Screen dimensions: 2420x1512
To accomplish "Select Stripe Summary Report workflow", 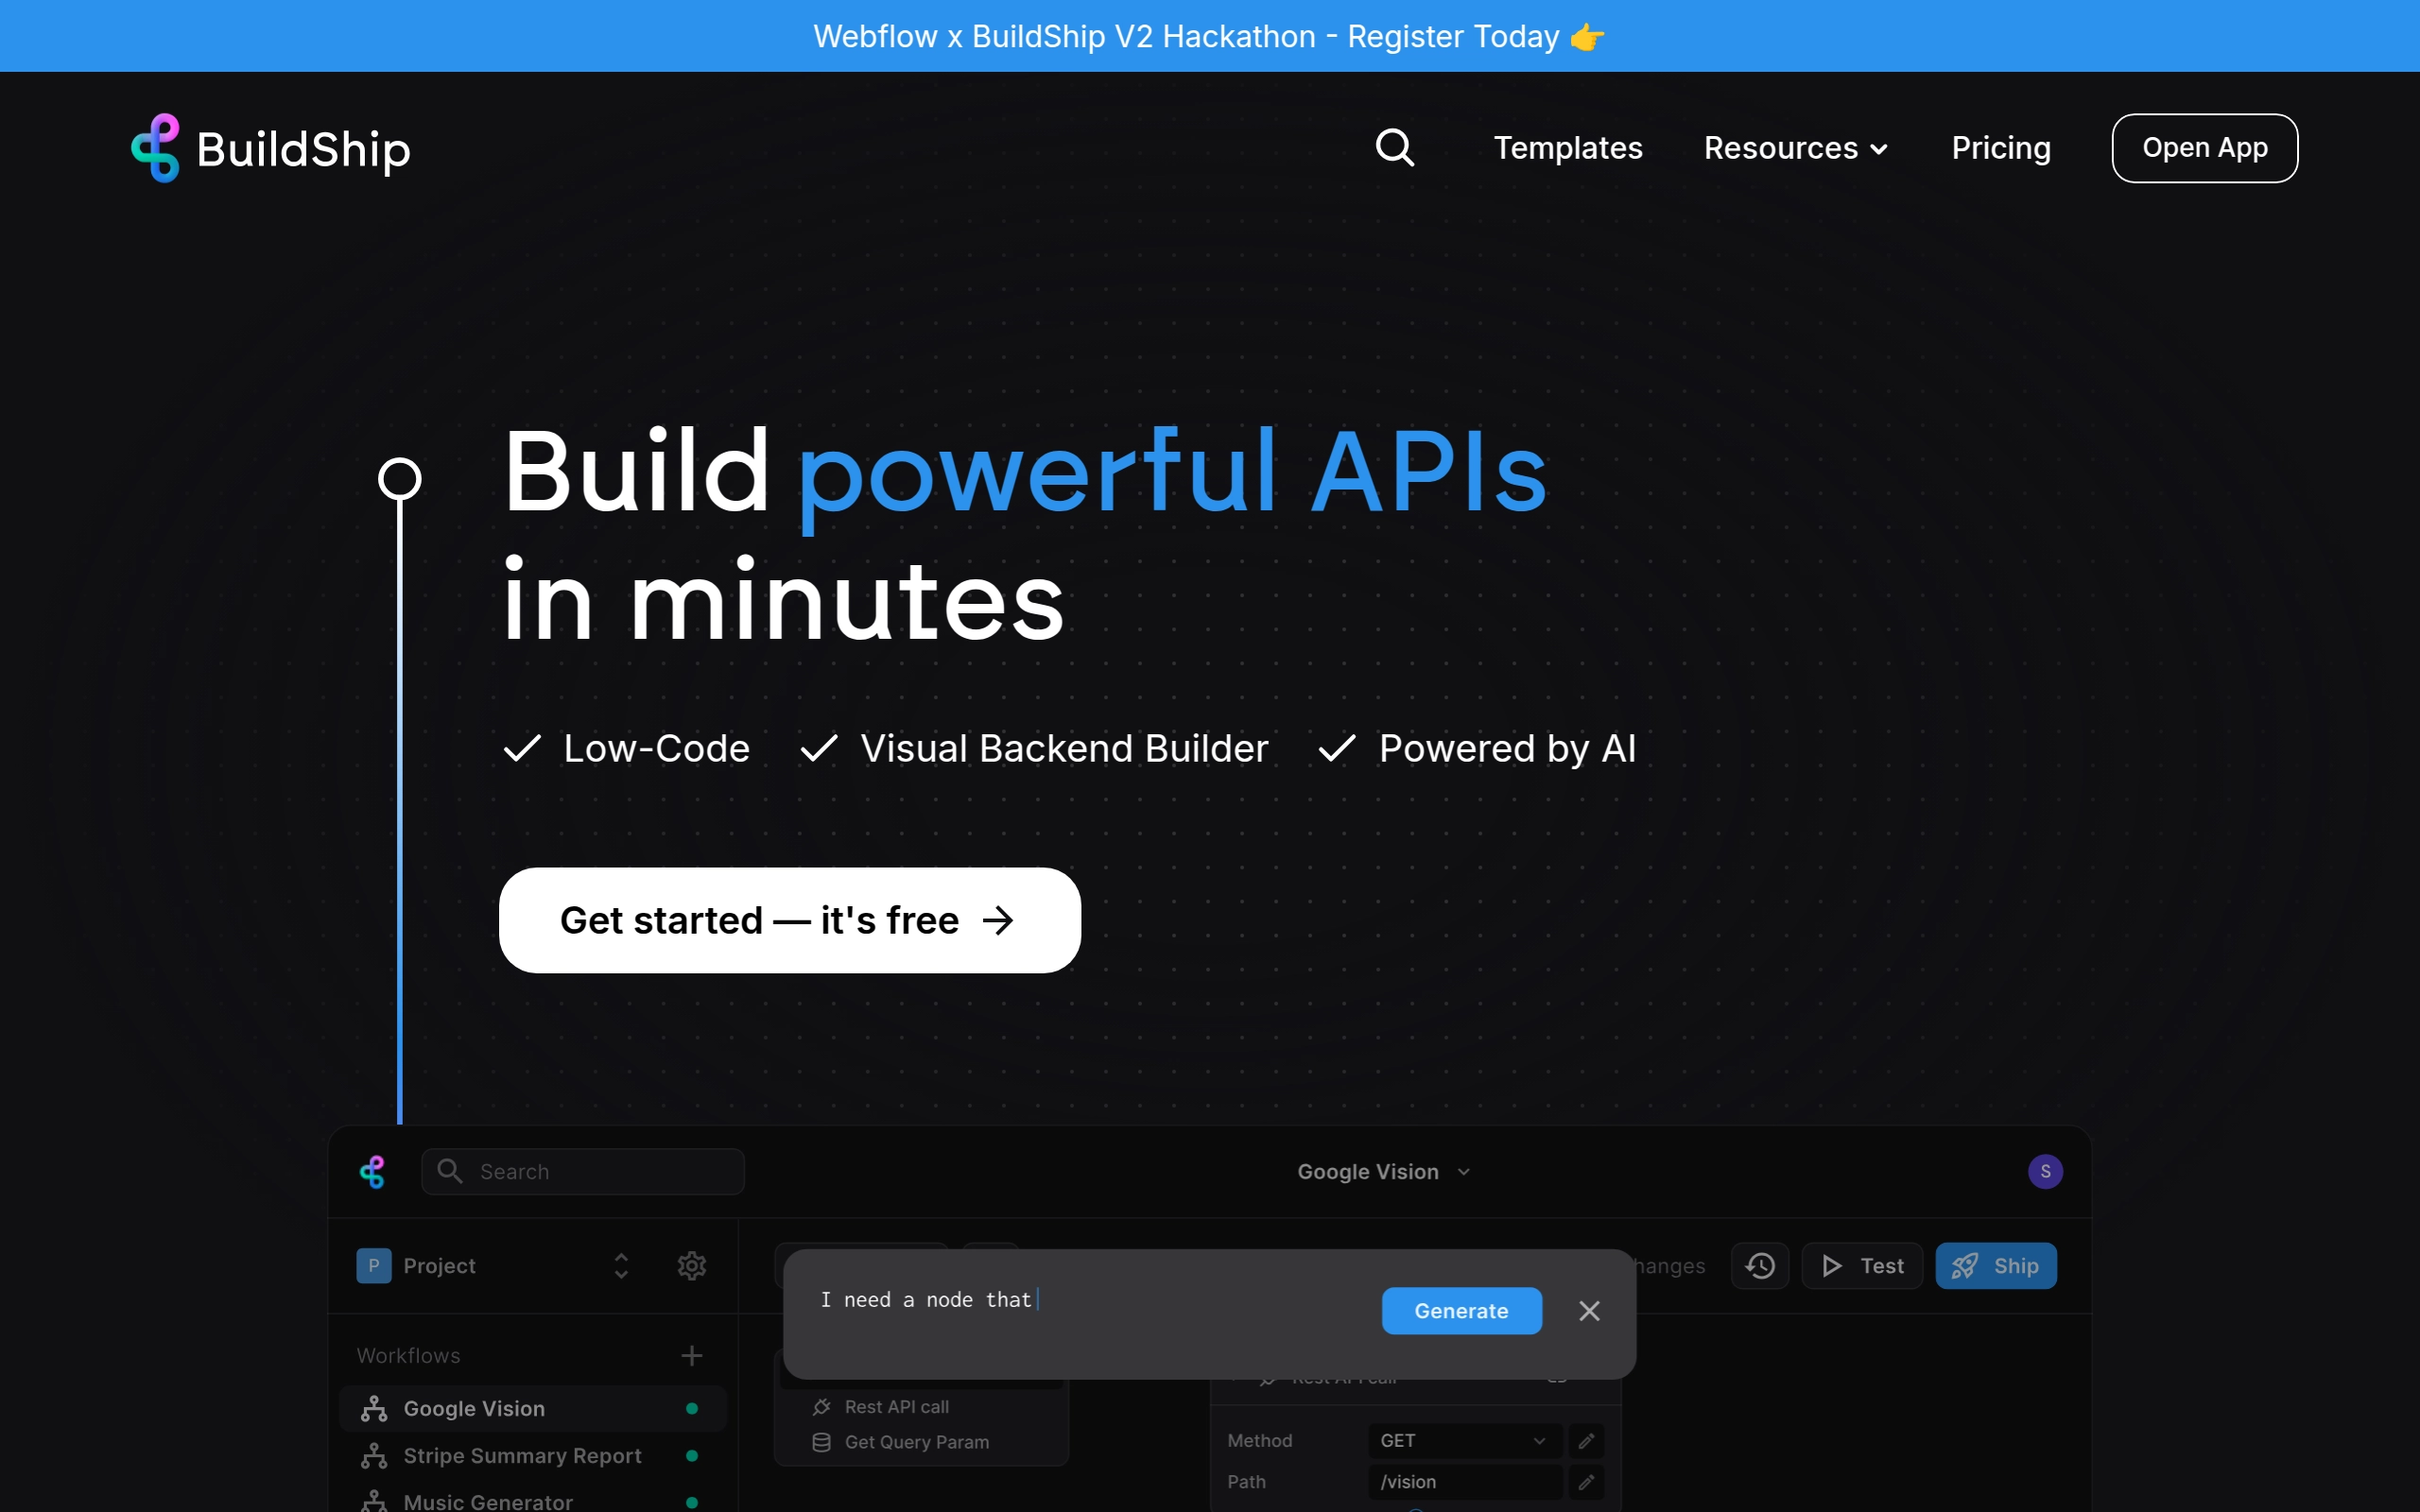I will 521,1456.
